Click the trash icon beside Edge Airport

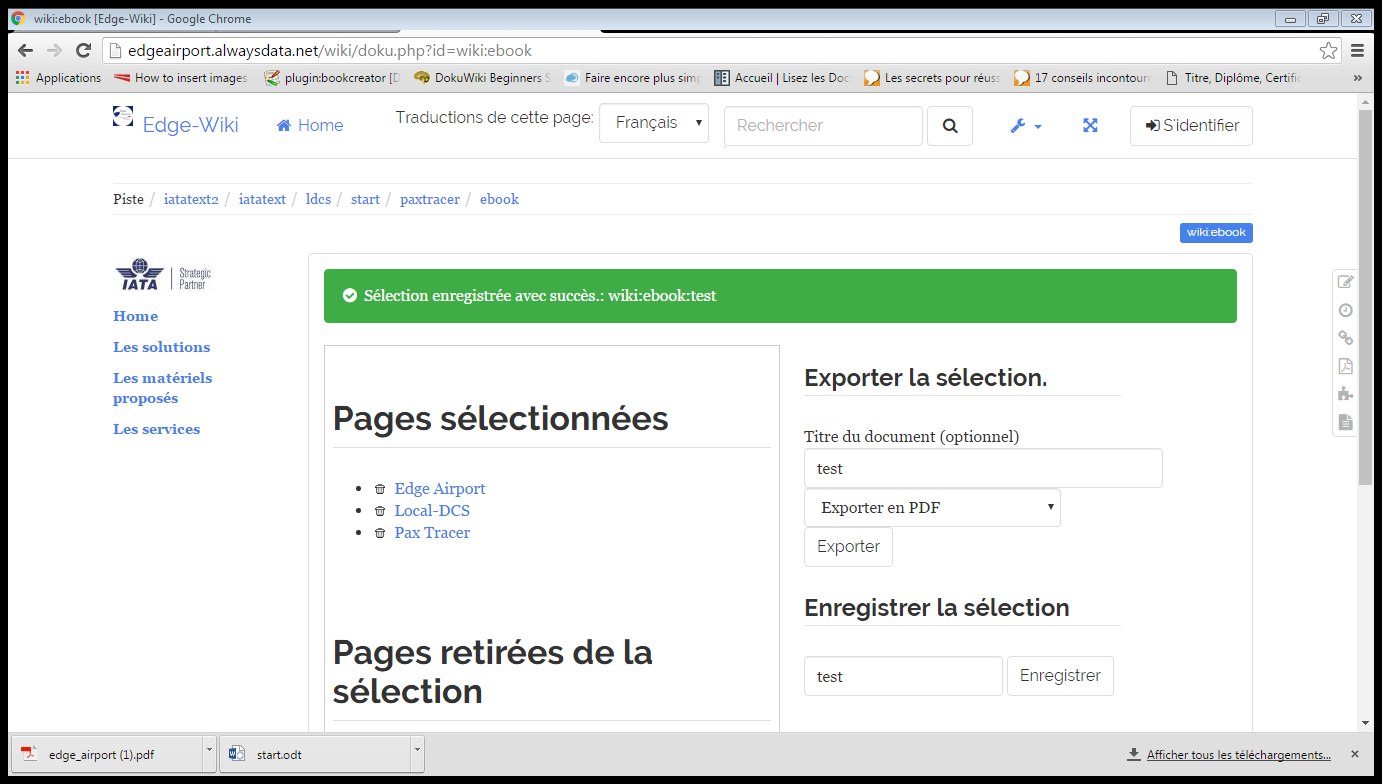tap(380, 489)
